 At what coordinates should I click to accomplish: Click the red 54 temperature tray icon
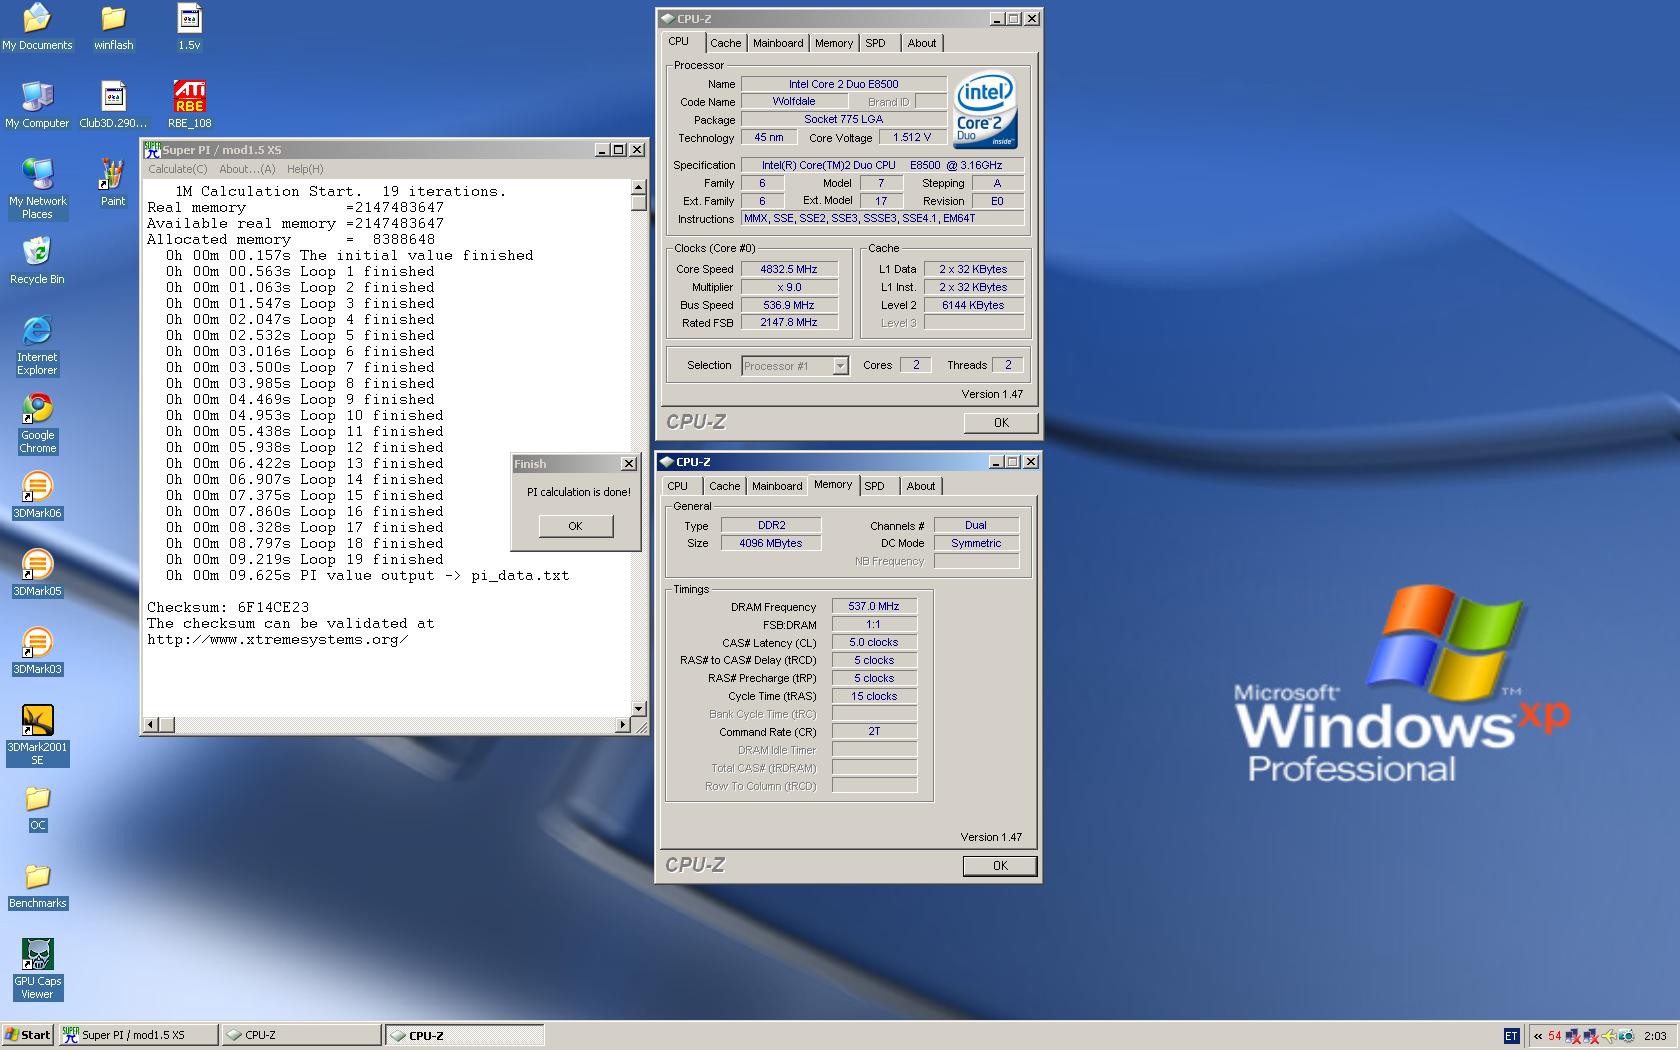click(x=1554, y=1036)
